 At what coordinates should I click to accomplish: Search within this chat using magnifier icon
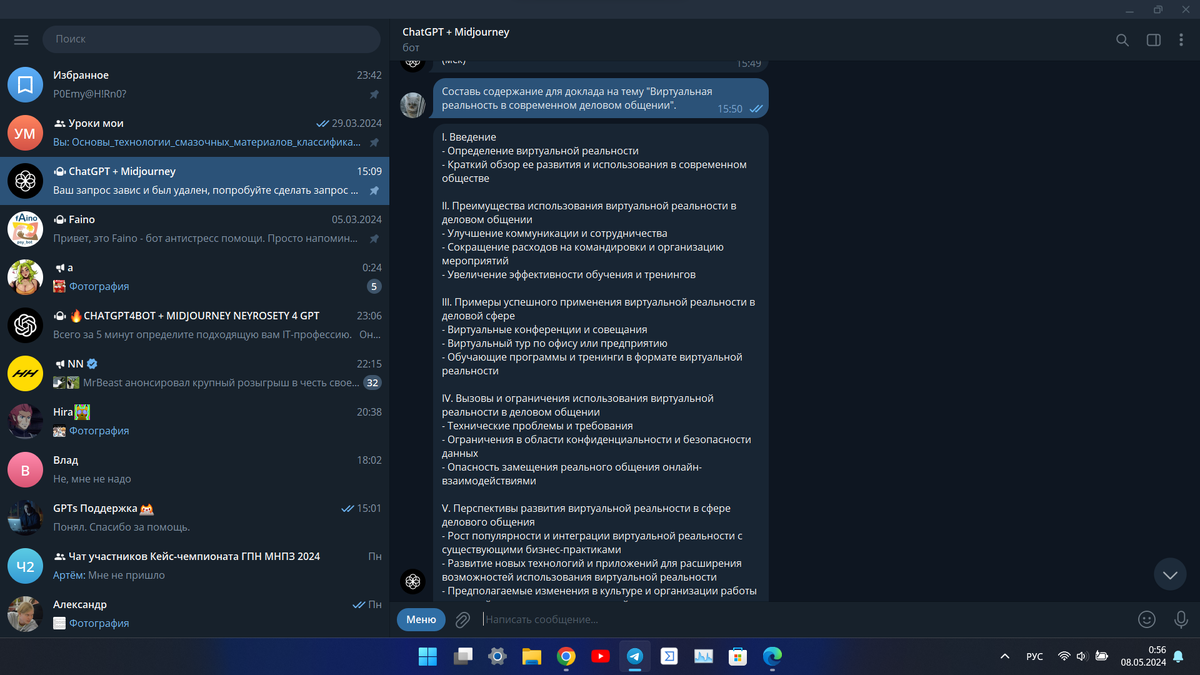click(x=1122, y=40)
